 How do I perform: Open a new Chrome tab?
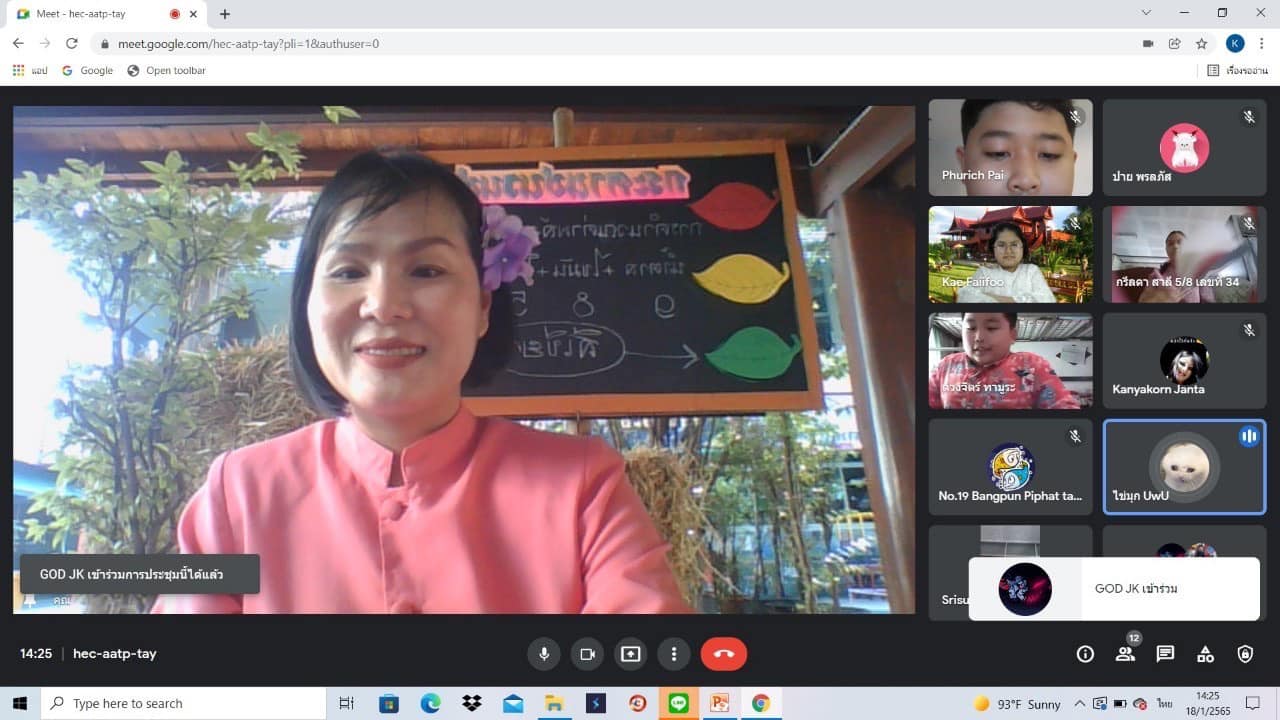[225, 14]
